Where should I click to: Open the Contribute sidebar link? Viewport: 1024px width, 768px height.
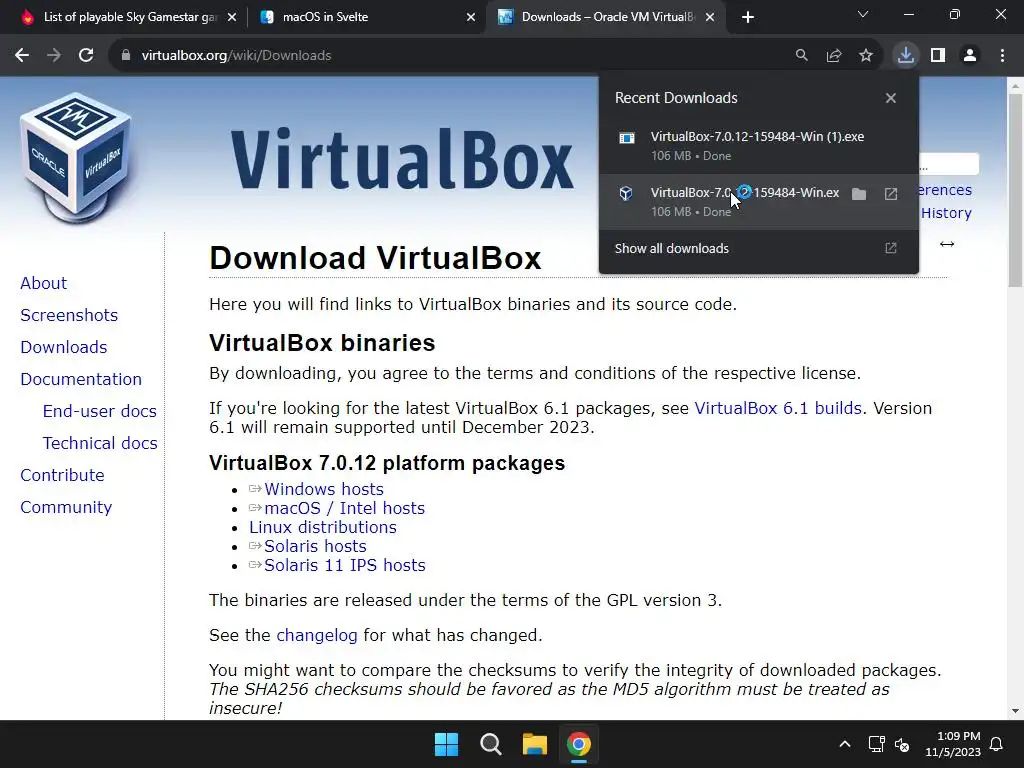[62, 475]
